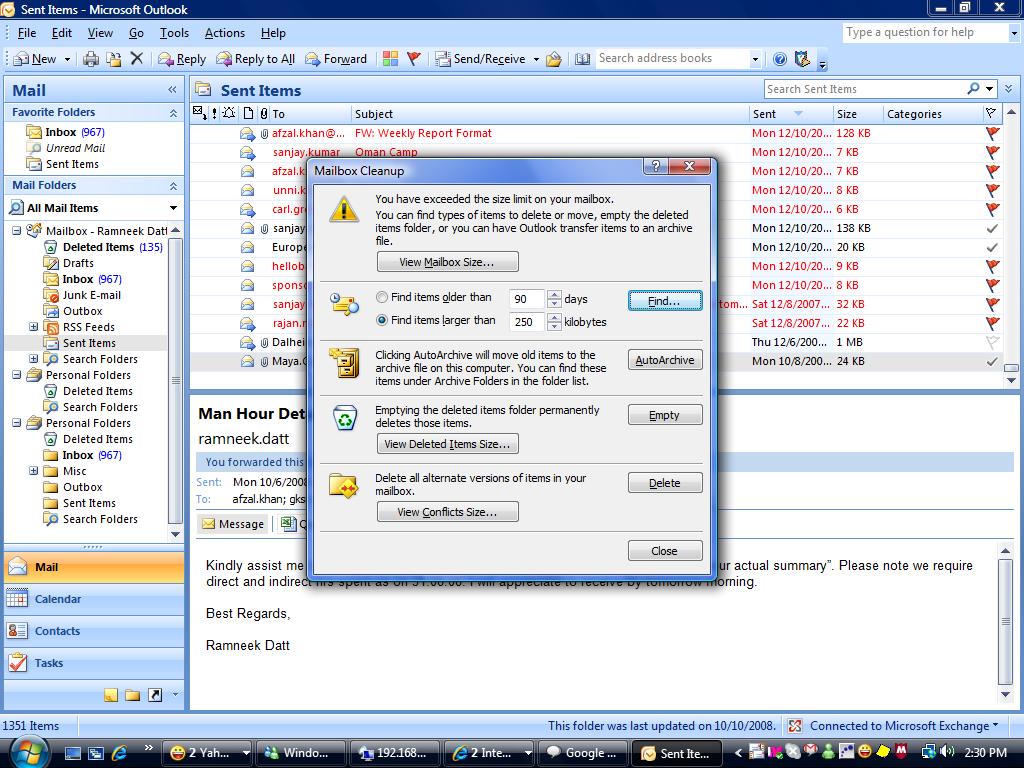Screen dimensions: 1024x768
Task: Select the Find items larger than radio button
Action: pos(382,321)
